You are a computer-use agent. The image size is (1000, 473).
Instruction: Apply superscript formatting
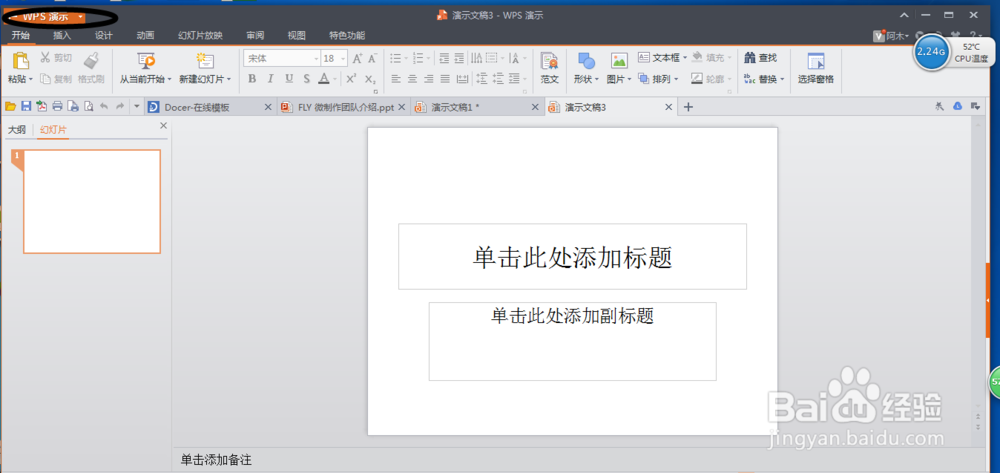[x=351, y=78]
